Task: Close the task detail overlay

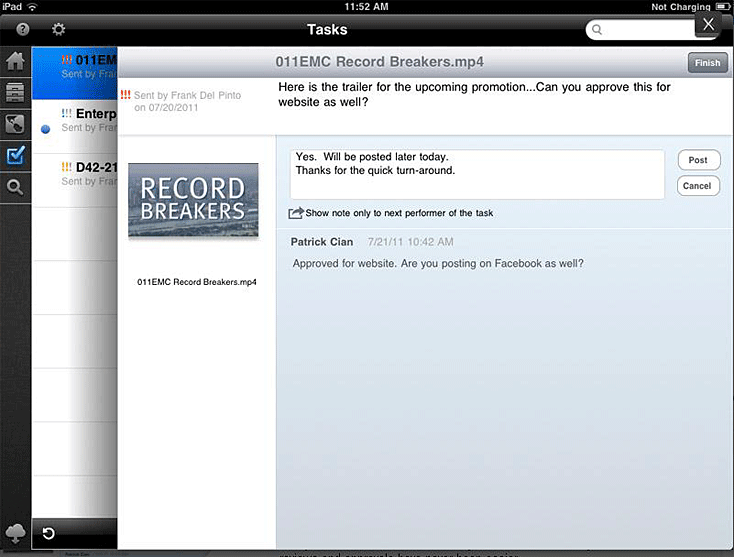Action: click(708, 24)
